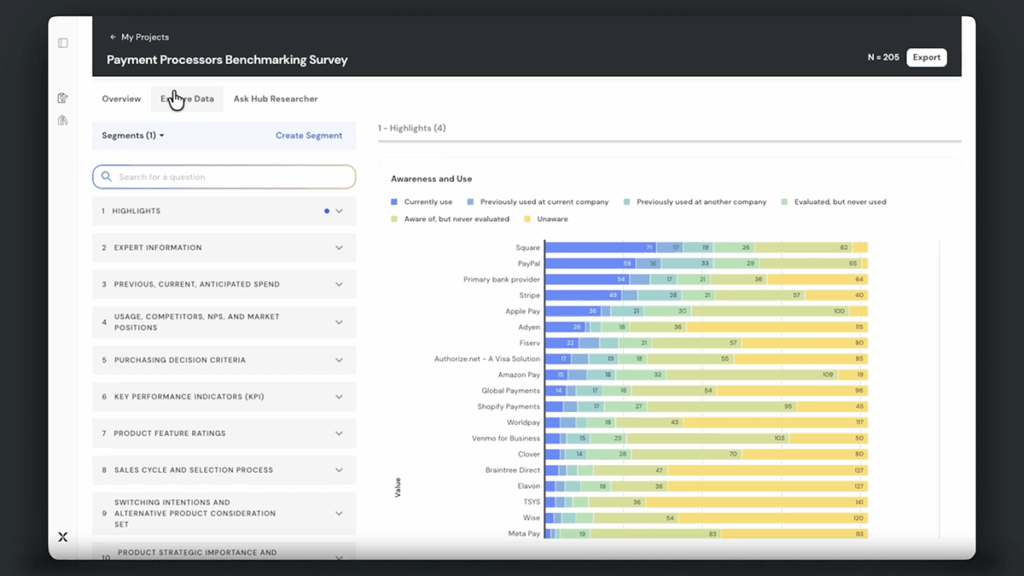Expand the Expert Information section chevron
The height and width of the screenshot is (576, 1024).
(339, 248)
